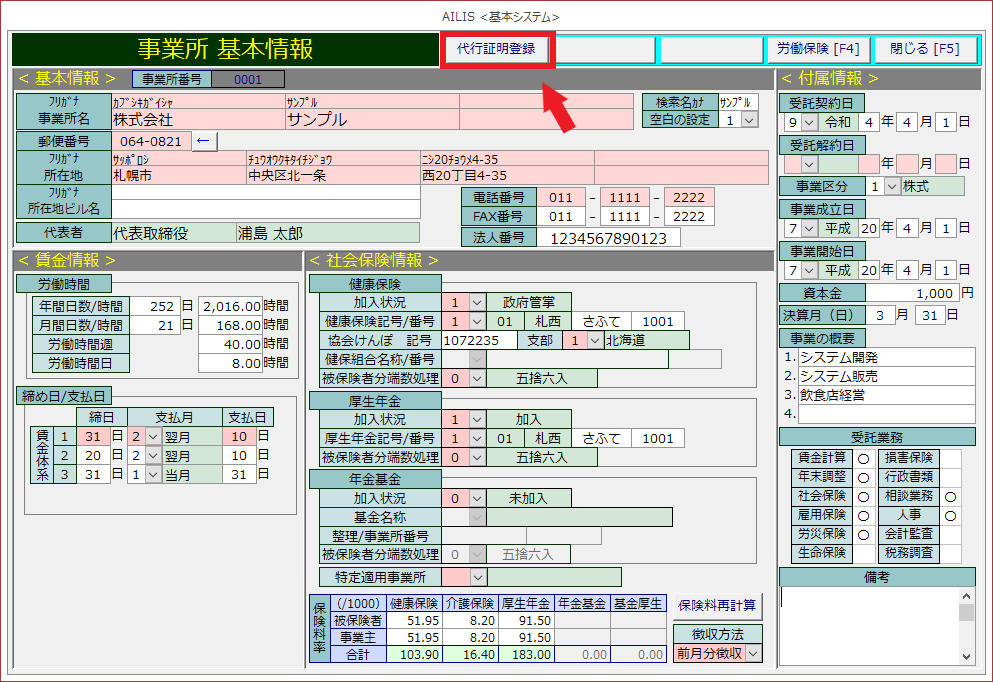Open the 空白の設定 dropdown
The width and height of the screenshot is (993, 682).
click(749, 120)
